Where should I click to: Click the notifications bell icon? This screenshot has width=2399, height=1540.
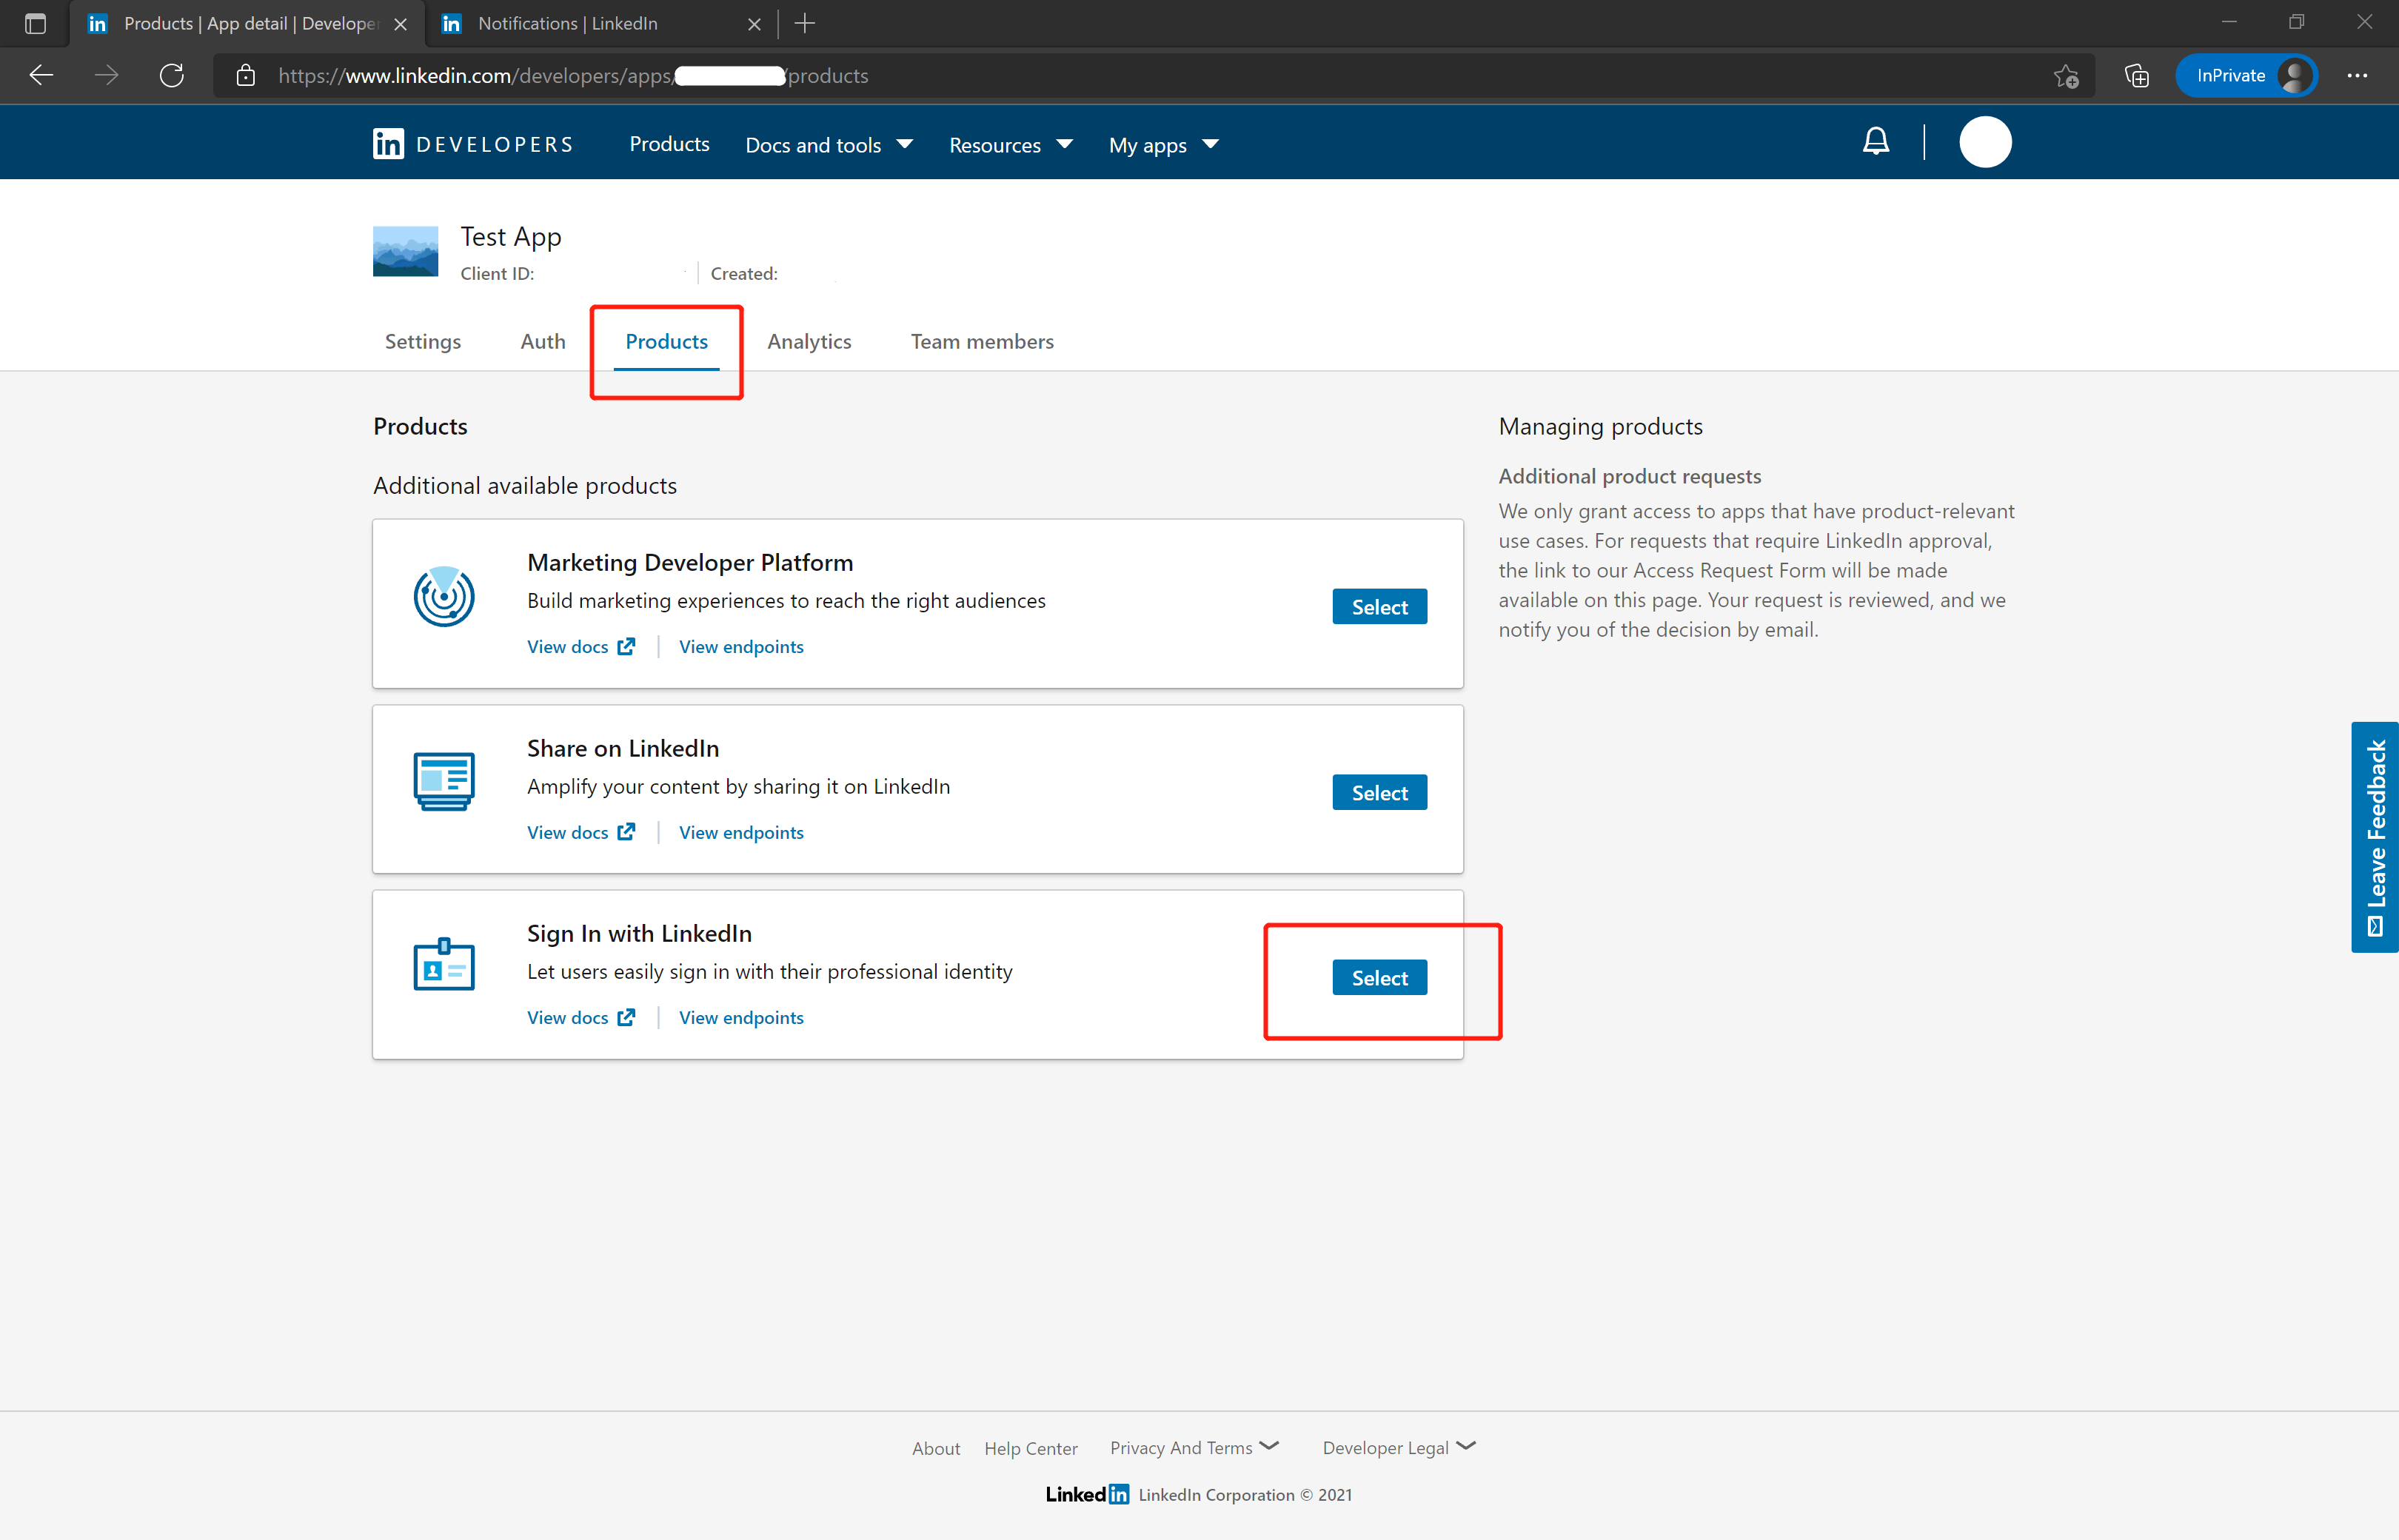pyautogui.click(x=1875, y=142)
